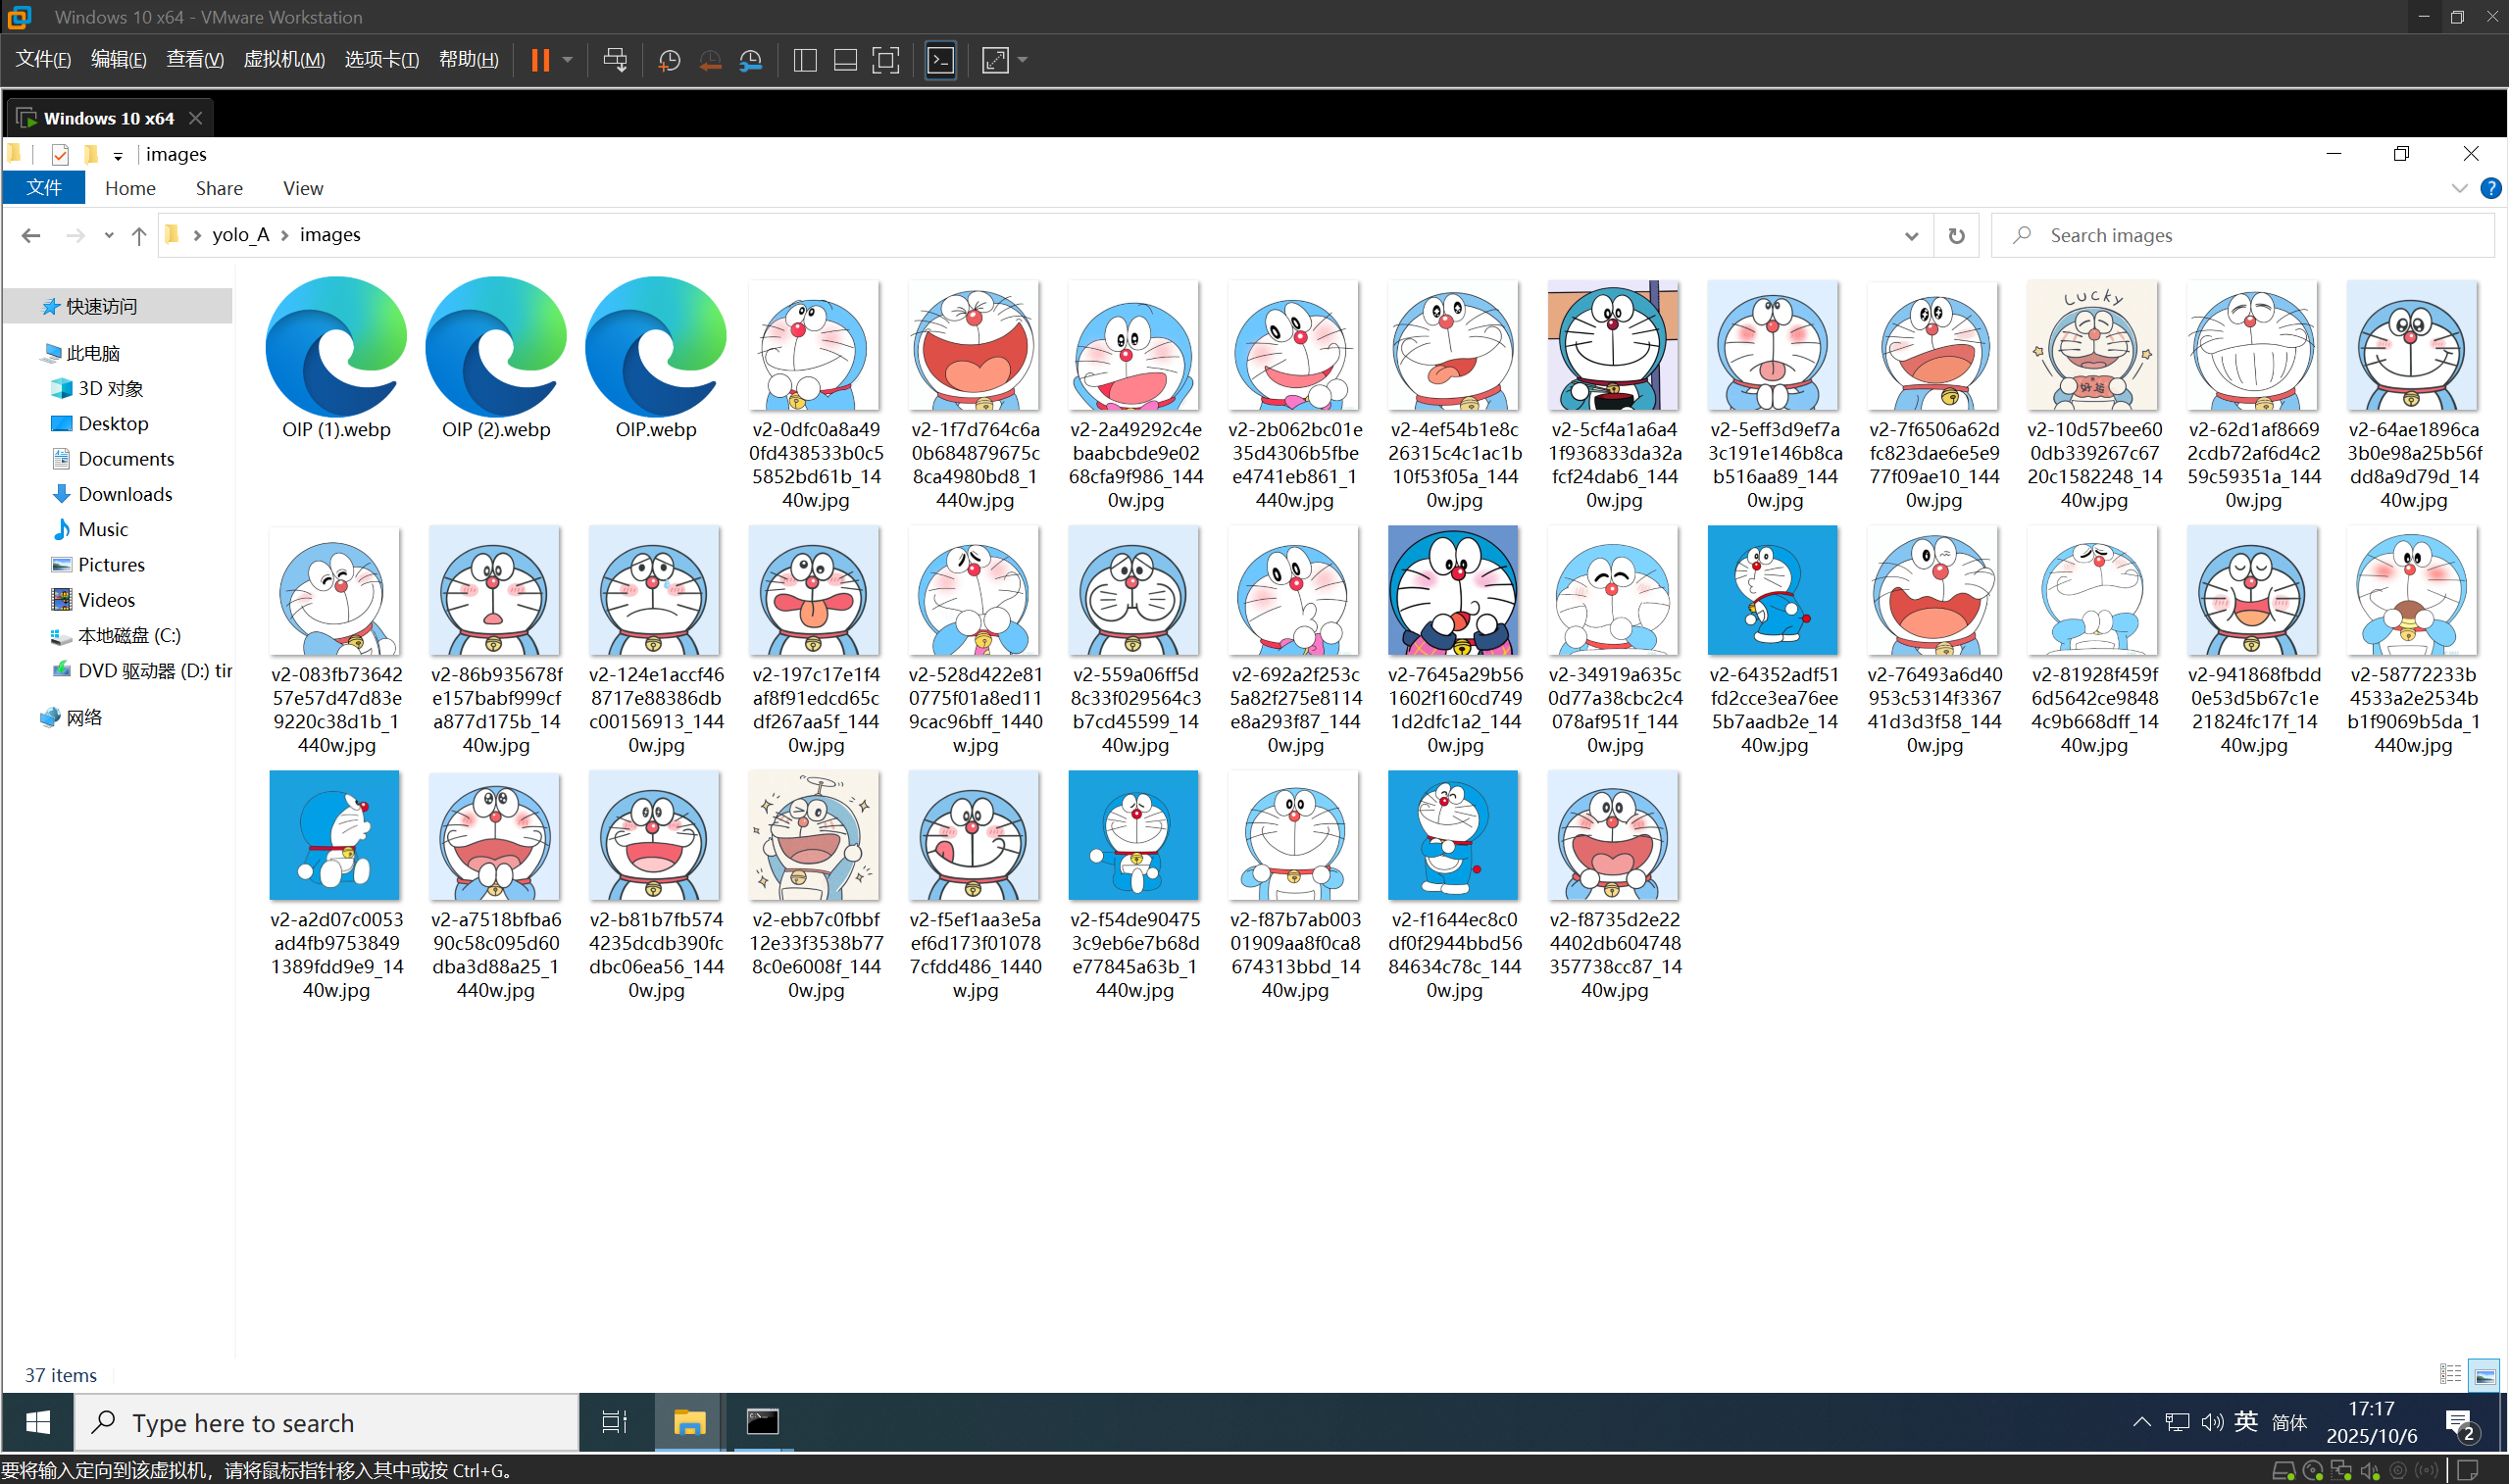This screenshot has width=2509, height=1484.
Task: Pause the virtual machine with the orange button
Action: point(539,60)
